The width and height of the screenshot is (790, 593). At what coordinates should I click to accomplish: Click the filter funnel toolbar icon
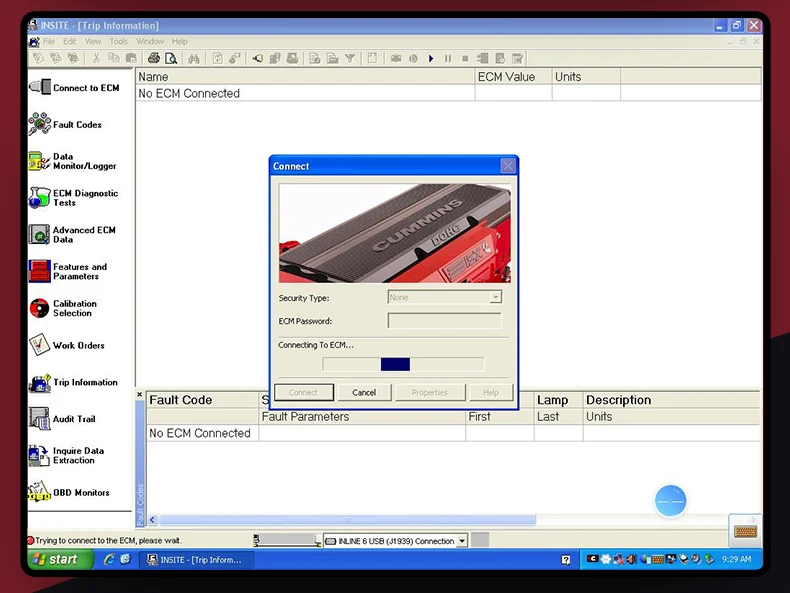350,58
